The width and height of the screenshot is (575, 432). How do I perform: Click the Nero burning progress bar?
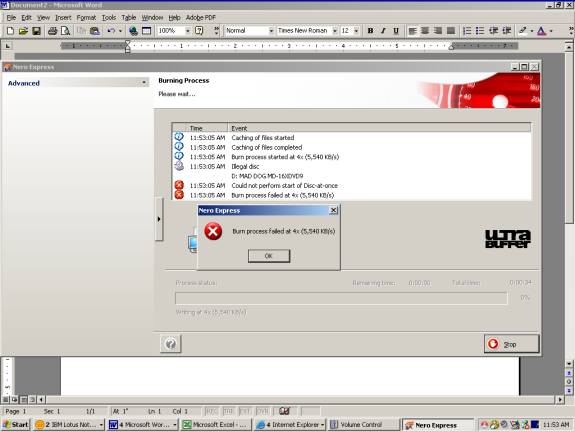[x=341, y=298]
